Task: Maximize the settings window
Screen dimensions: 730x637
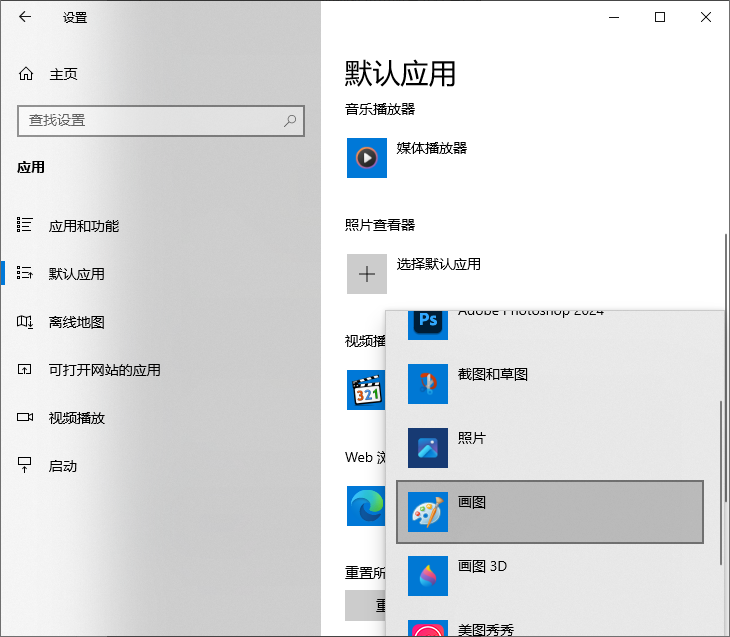Action: click(660, 17)
